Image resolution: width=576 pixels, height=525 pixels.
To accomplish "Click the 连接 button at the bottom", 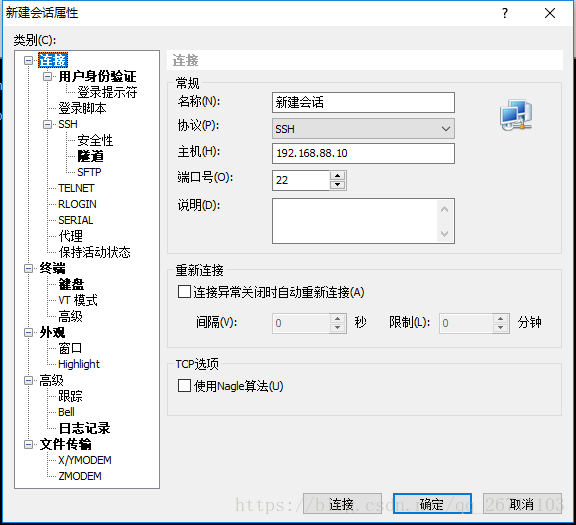I will [342, 504].
